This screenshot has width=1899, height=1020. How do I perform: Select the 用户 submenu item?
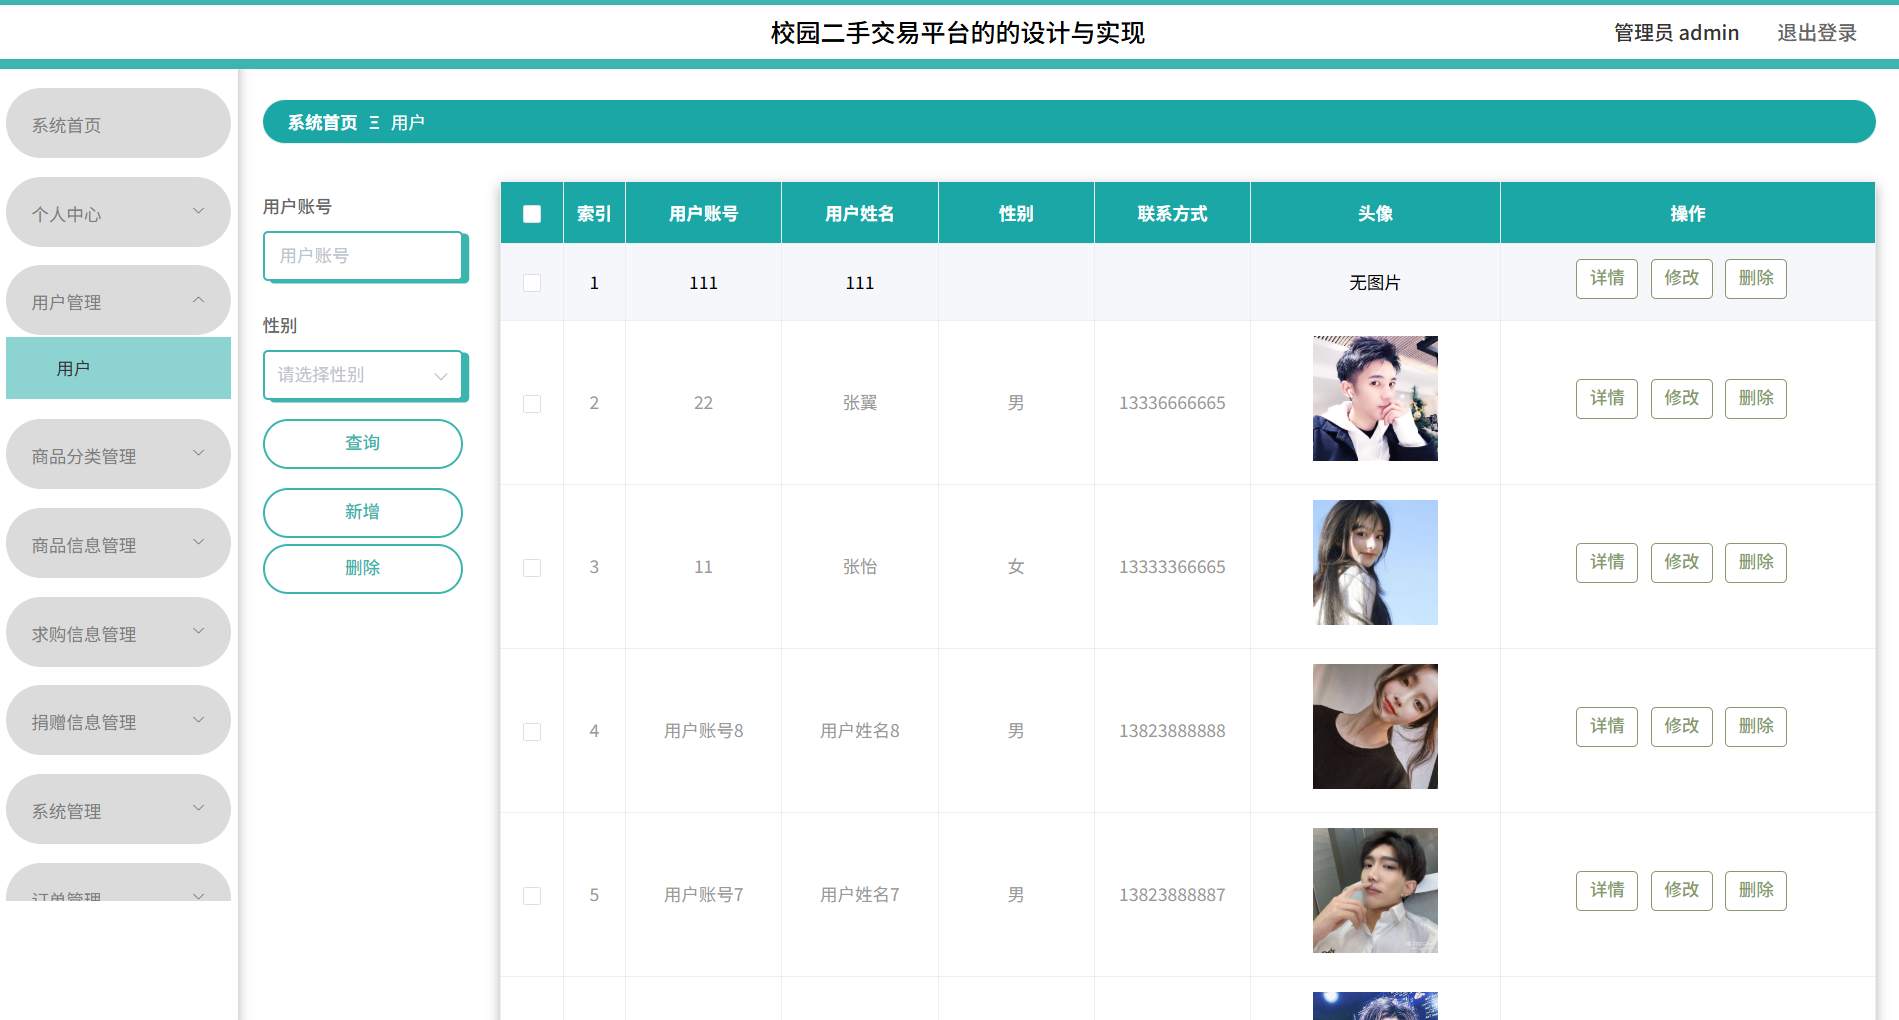click(118, 368)
